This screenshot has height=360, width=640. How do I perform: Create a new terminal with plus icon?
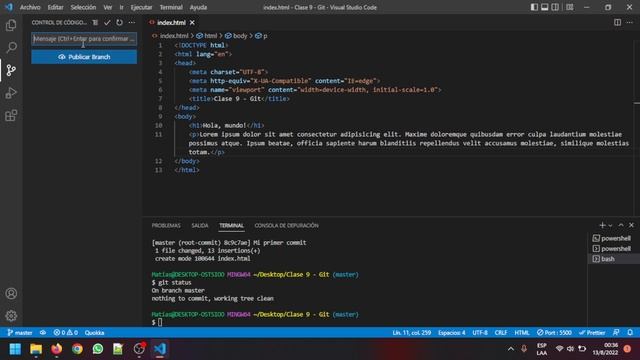pos(602,225)
